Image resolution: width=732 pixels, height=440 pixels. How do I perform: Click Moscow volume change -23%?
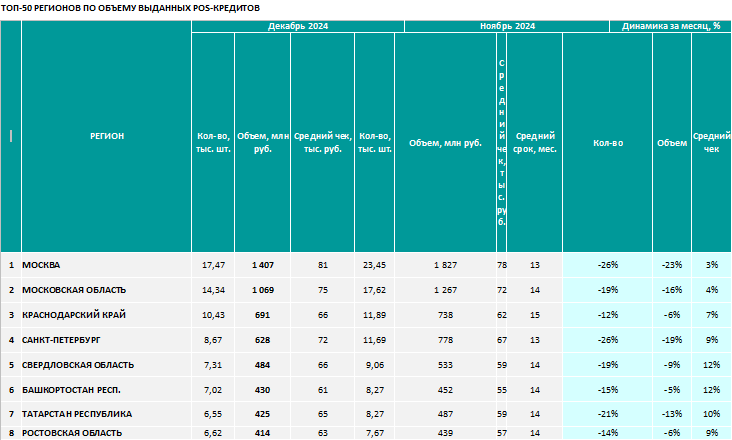click(672, 265)
